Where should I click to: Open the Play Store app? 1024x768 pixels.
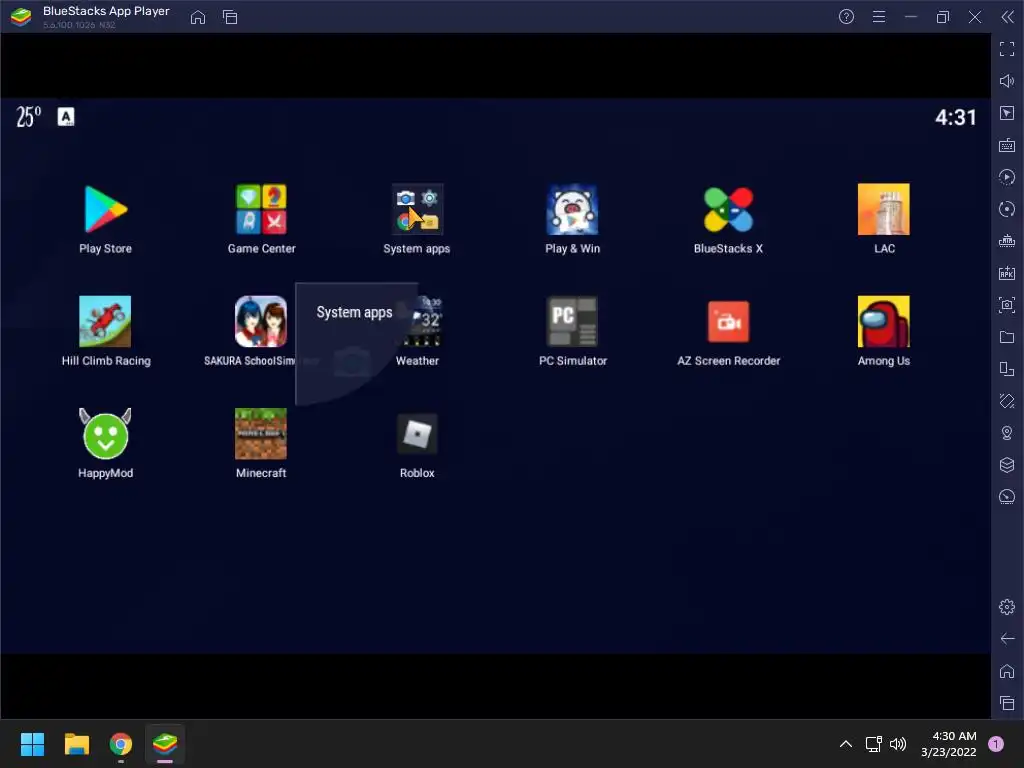point(105,210)
